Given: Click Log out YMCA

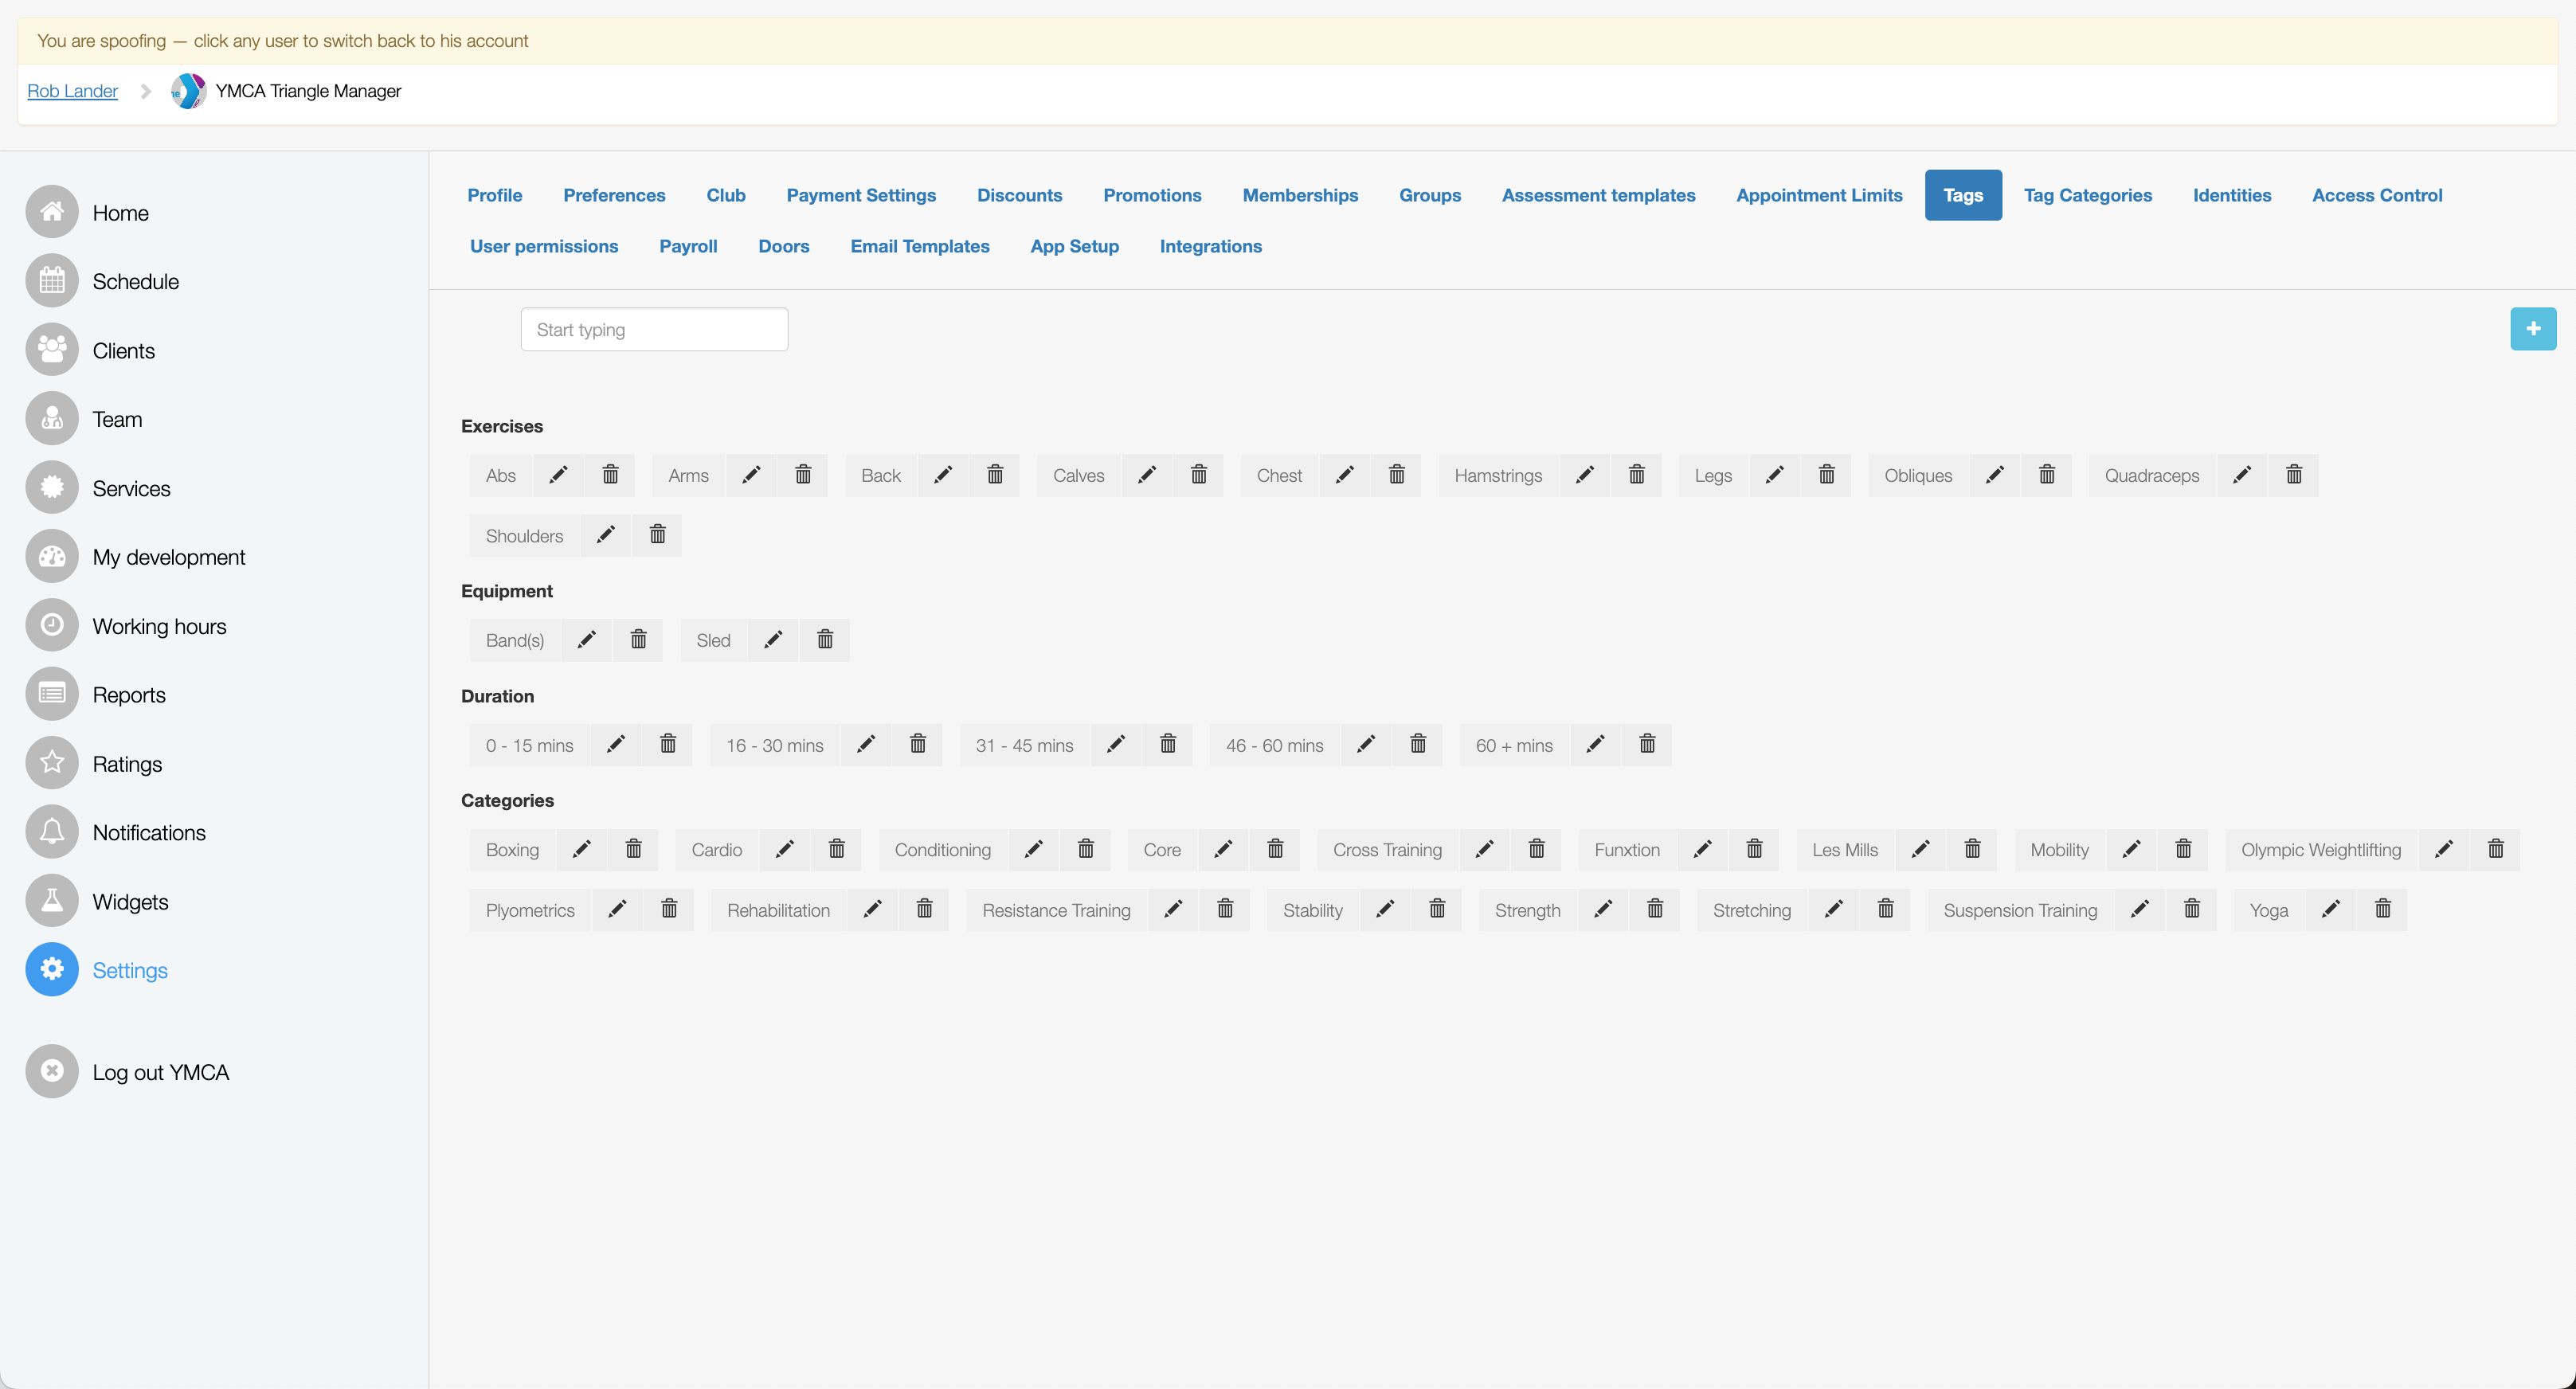Looking at the screenshot, I should coord(160,1072).
